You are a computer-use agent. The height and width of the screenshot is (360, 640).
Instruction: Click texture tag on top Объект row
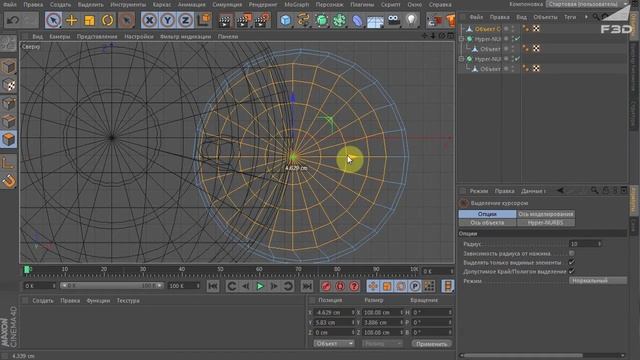click(536, 29)
